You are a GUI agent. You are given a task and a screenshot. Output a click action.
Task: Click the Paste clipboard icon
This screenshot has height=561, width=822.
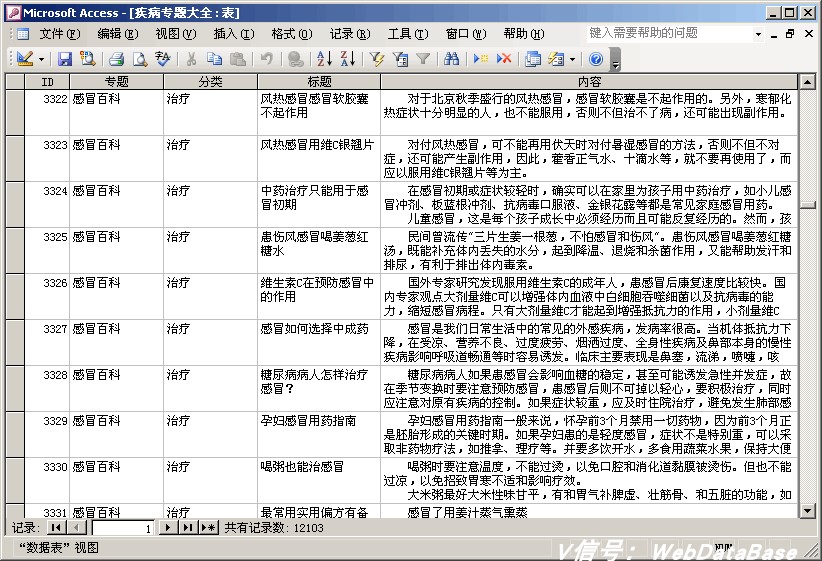[x=238, y=59]
